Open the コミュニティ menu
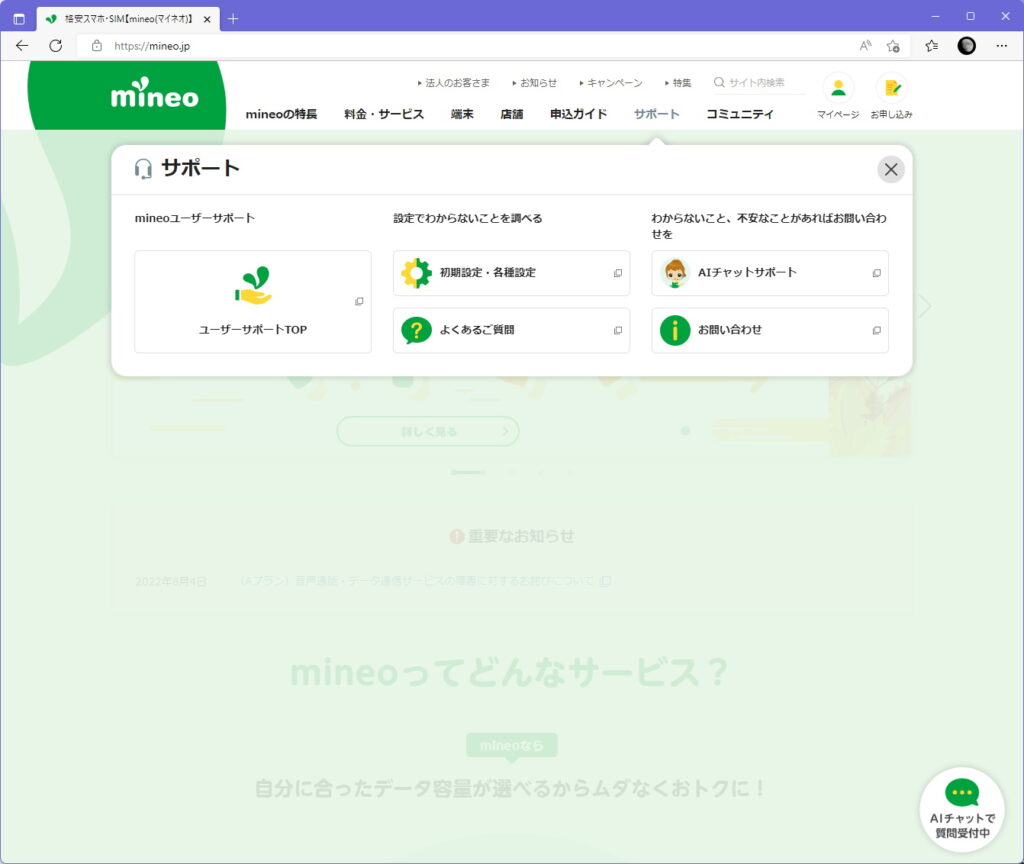This screenshot has width=1024, height=864. 740,114
